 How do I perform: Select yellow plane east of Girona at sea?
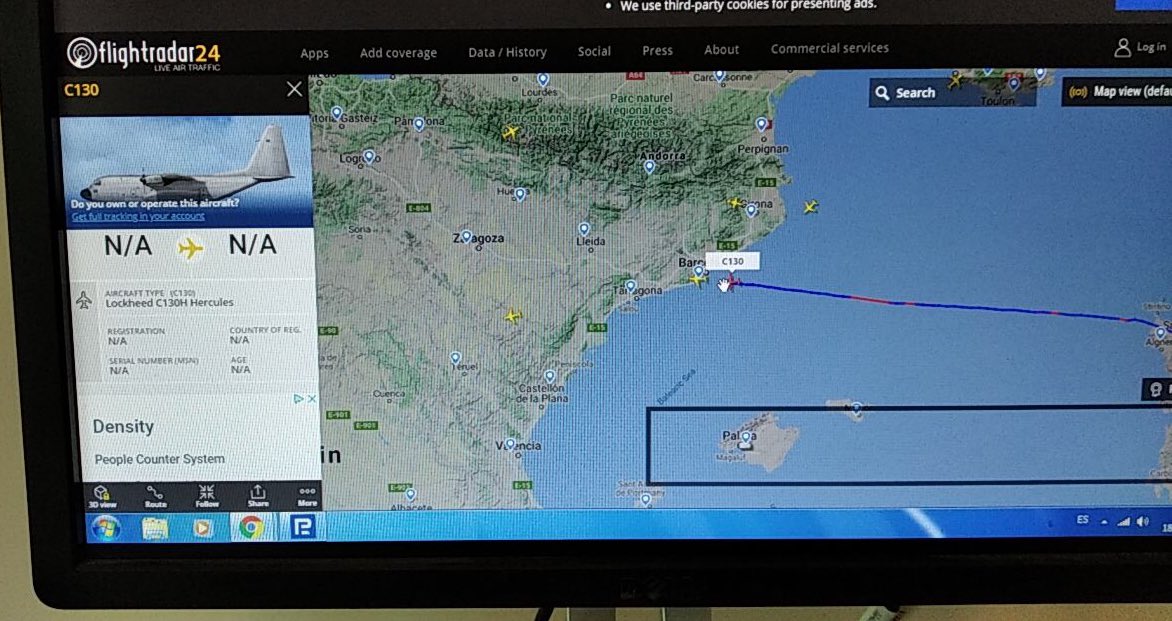click(x=810, y=207)
